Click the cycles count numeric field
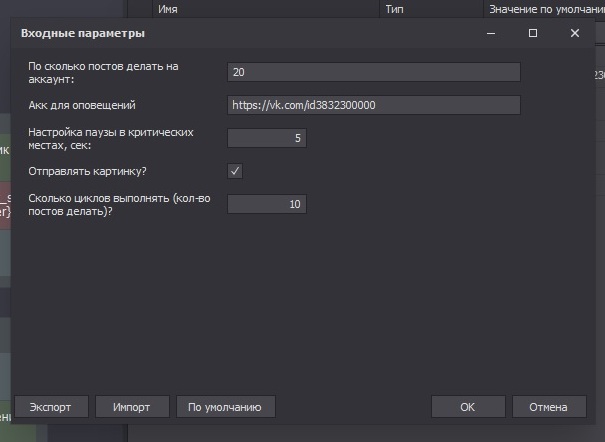 click(267, 204)
